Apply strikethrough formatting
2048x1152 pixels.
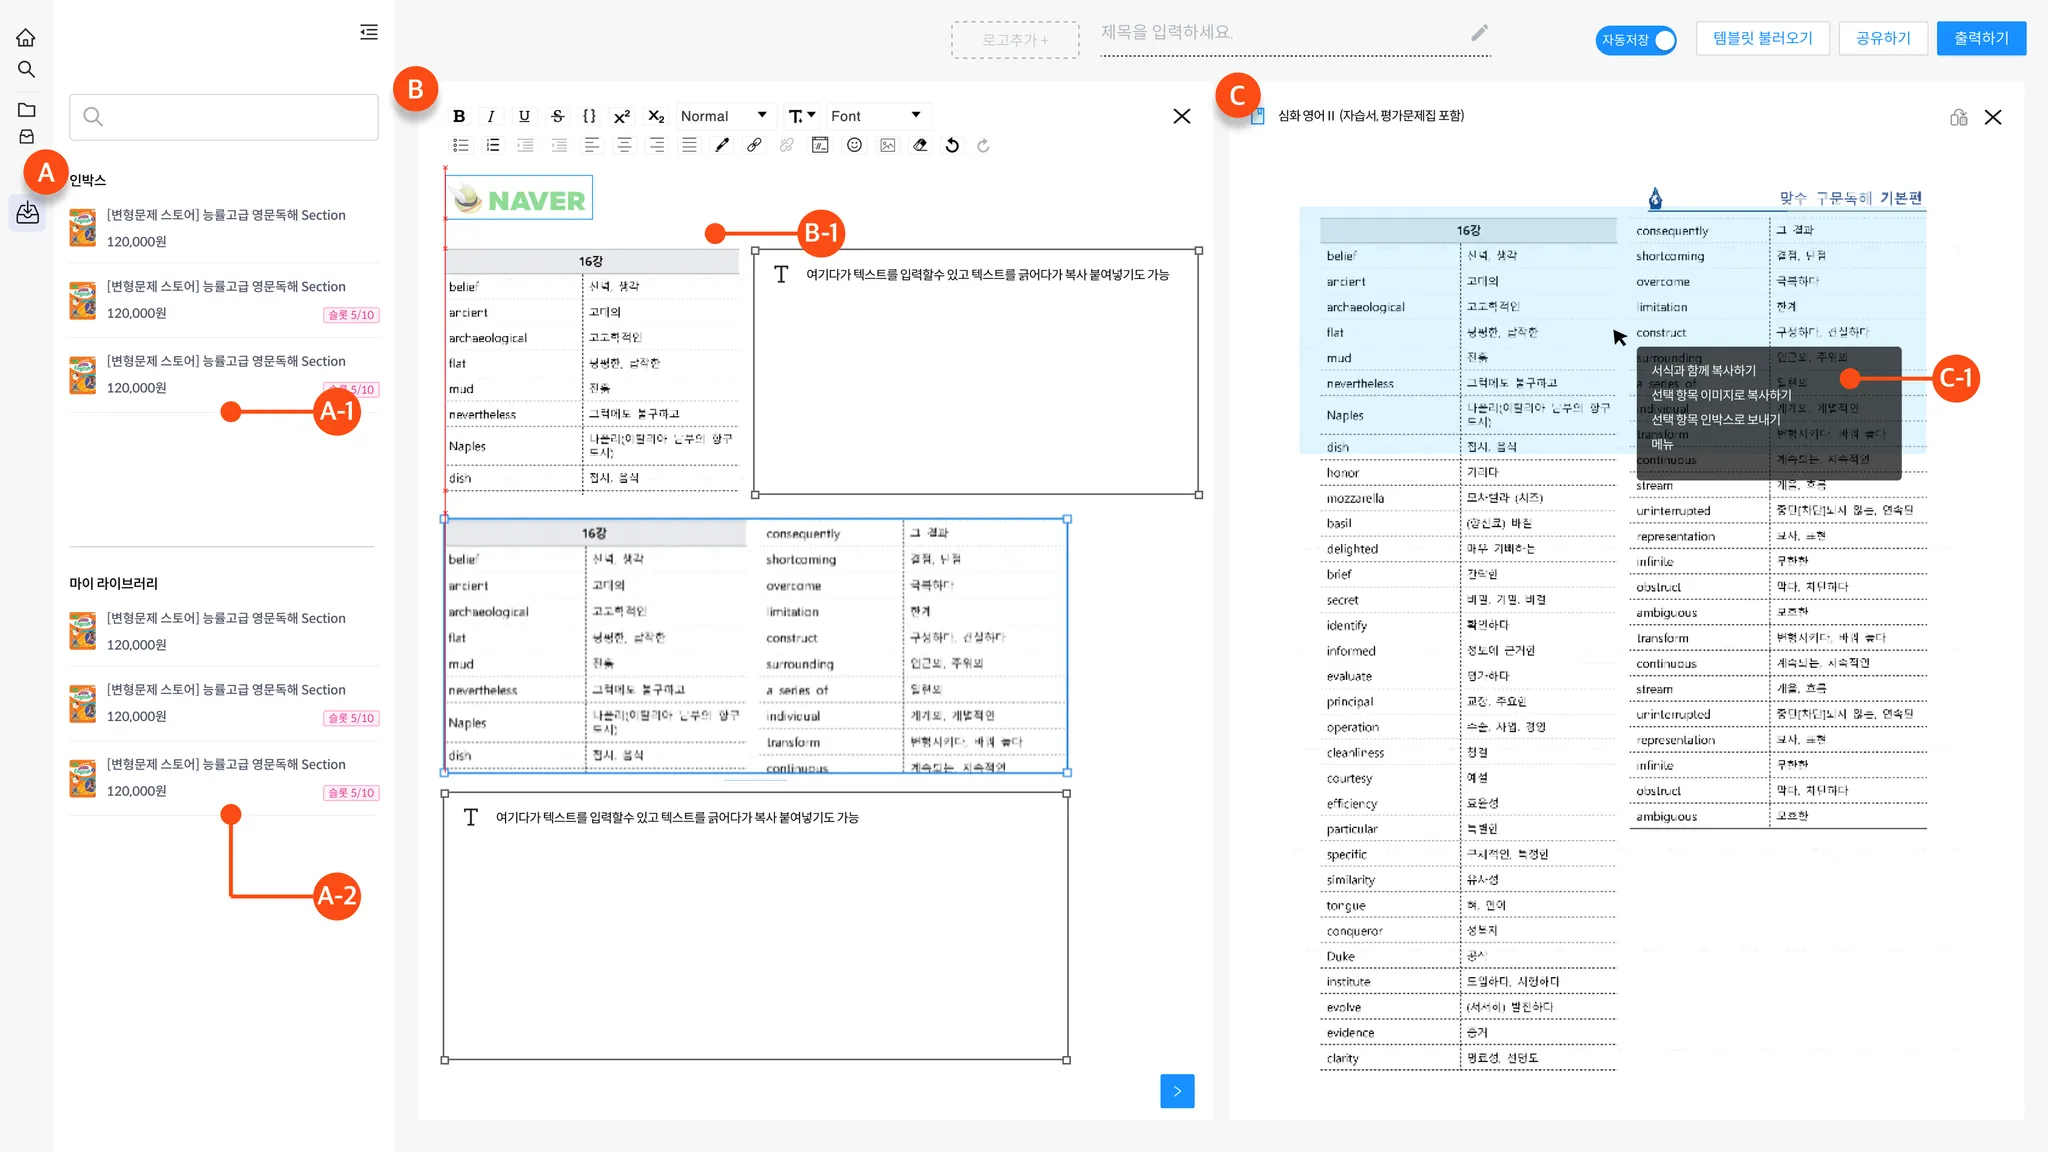(x=558, y=116)
